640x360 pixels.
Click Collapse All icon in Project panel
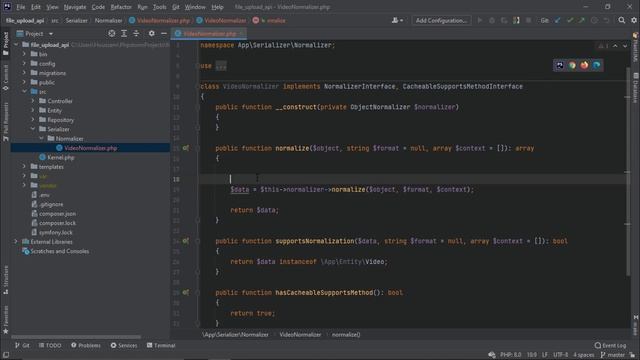136,33
